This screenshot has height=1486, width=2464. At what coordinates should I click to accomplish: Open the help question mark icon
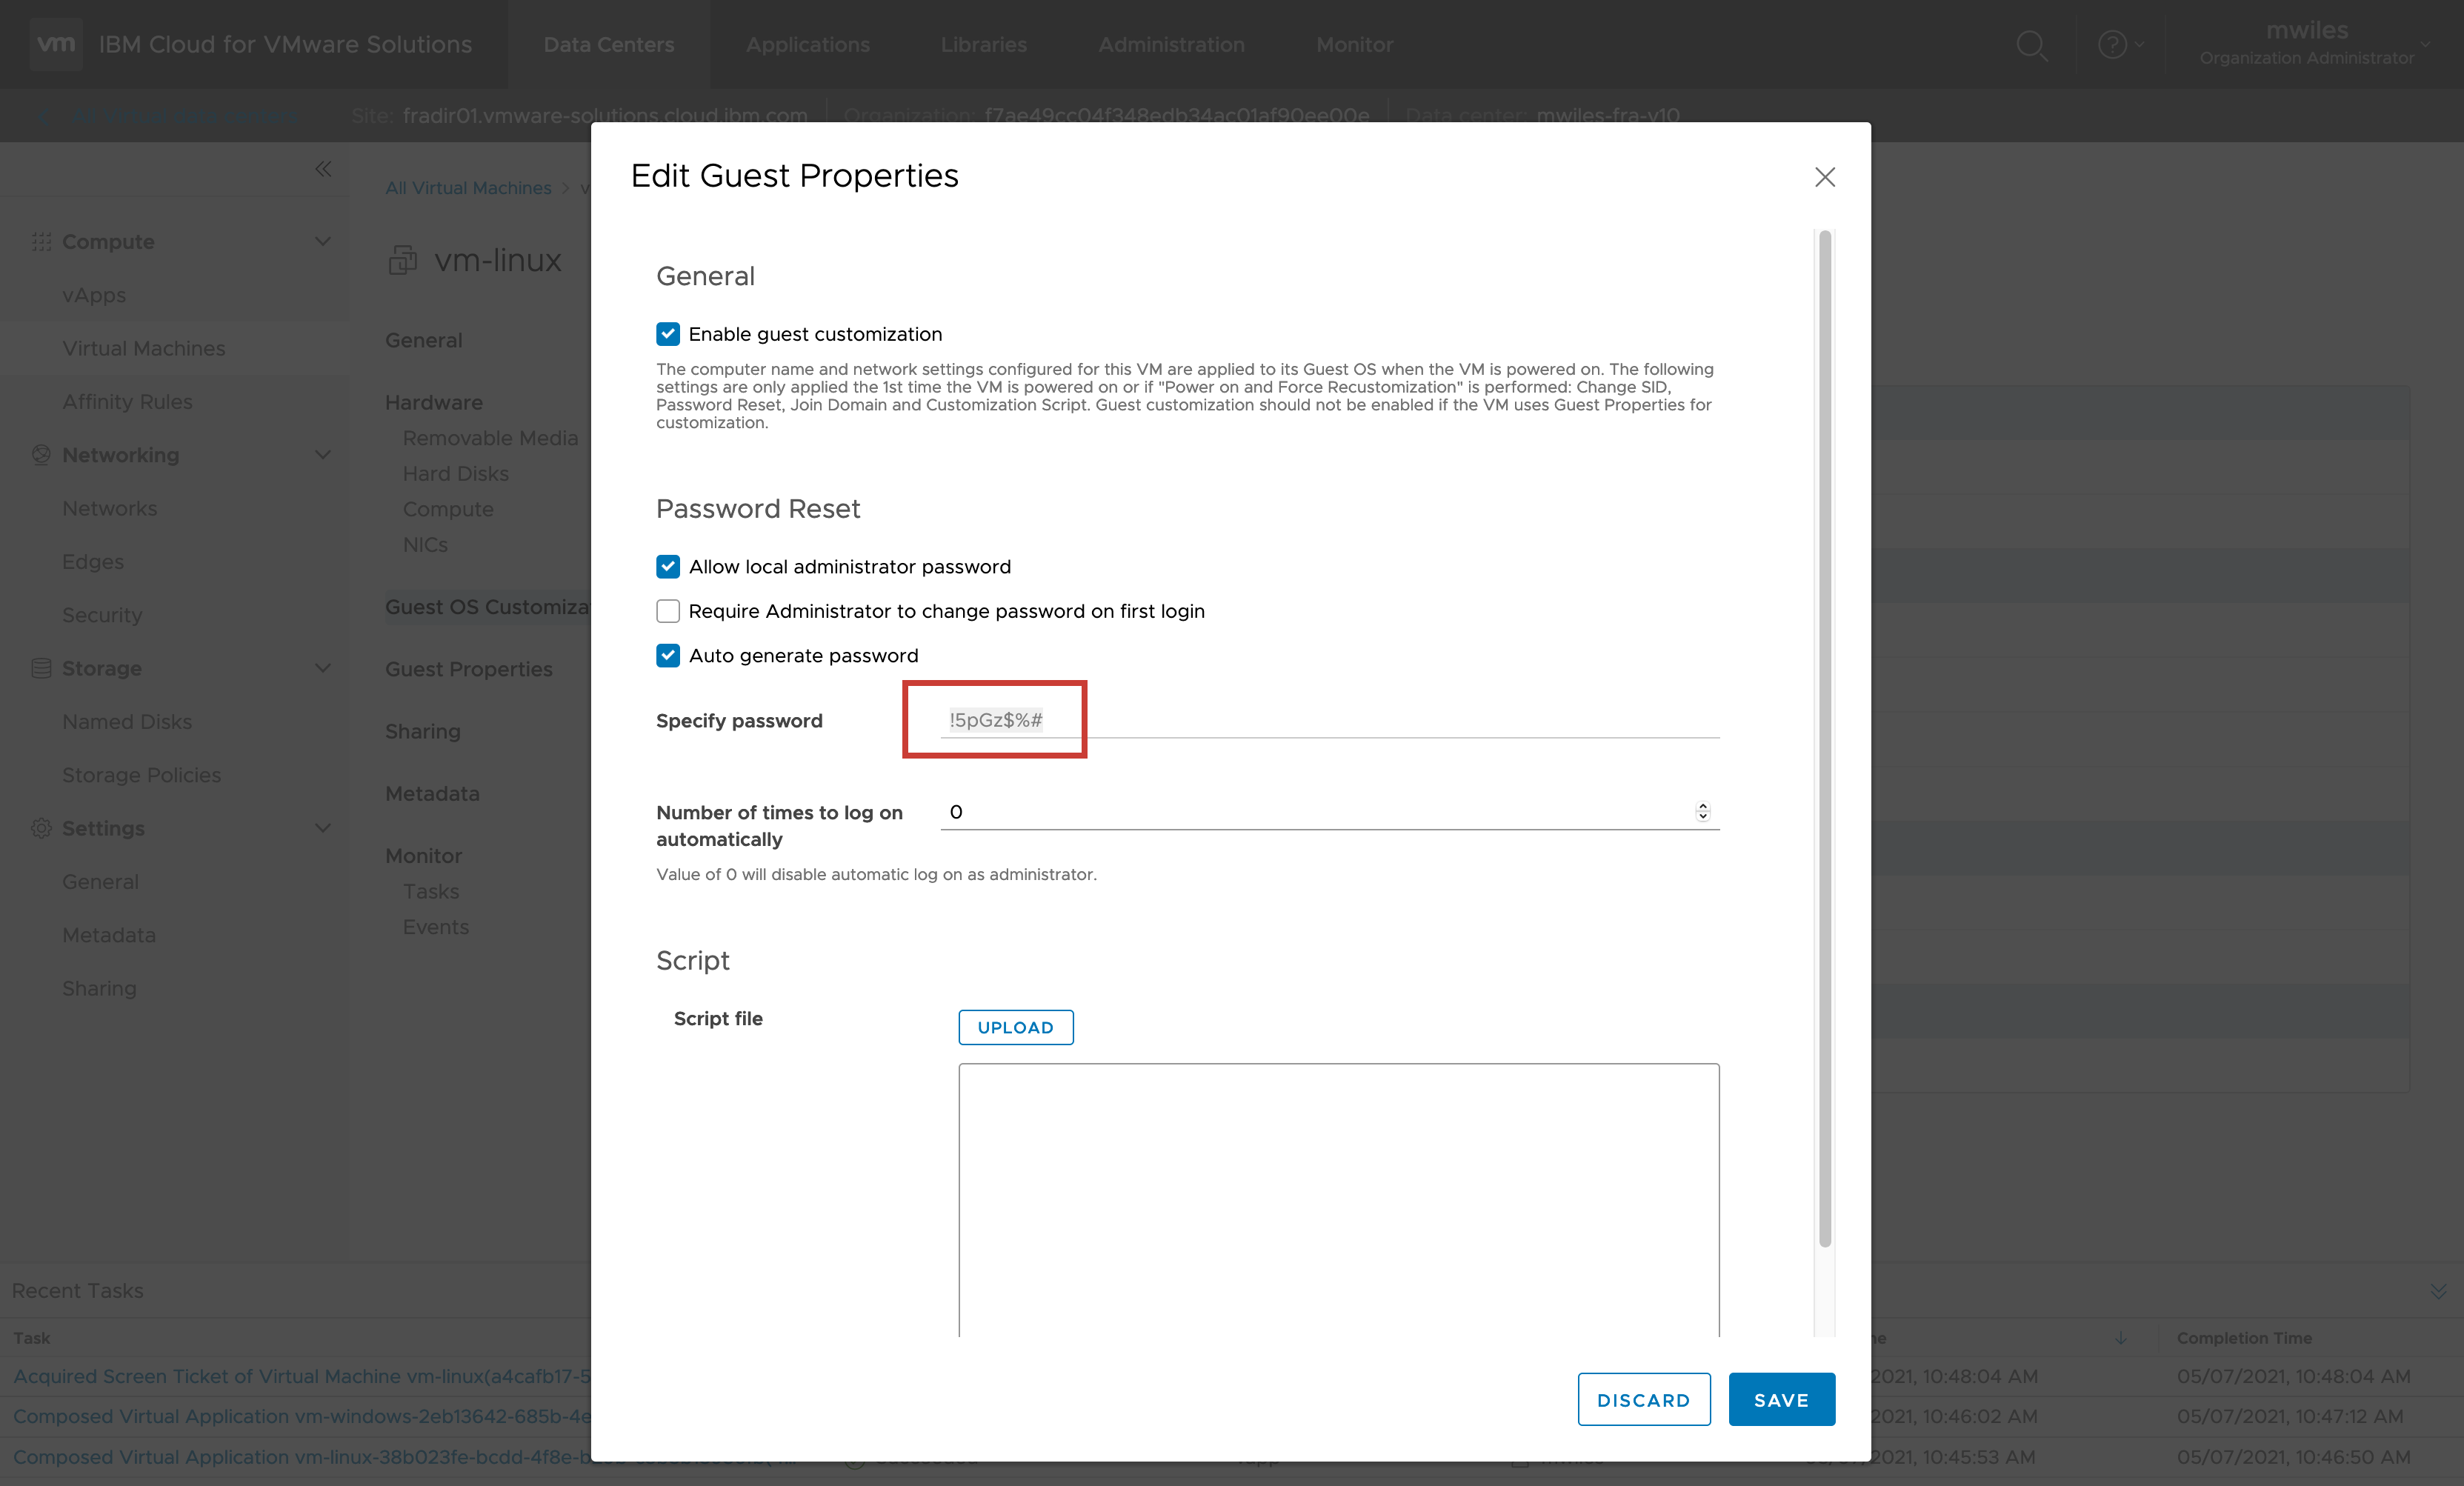pos(2111,45)
